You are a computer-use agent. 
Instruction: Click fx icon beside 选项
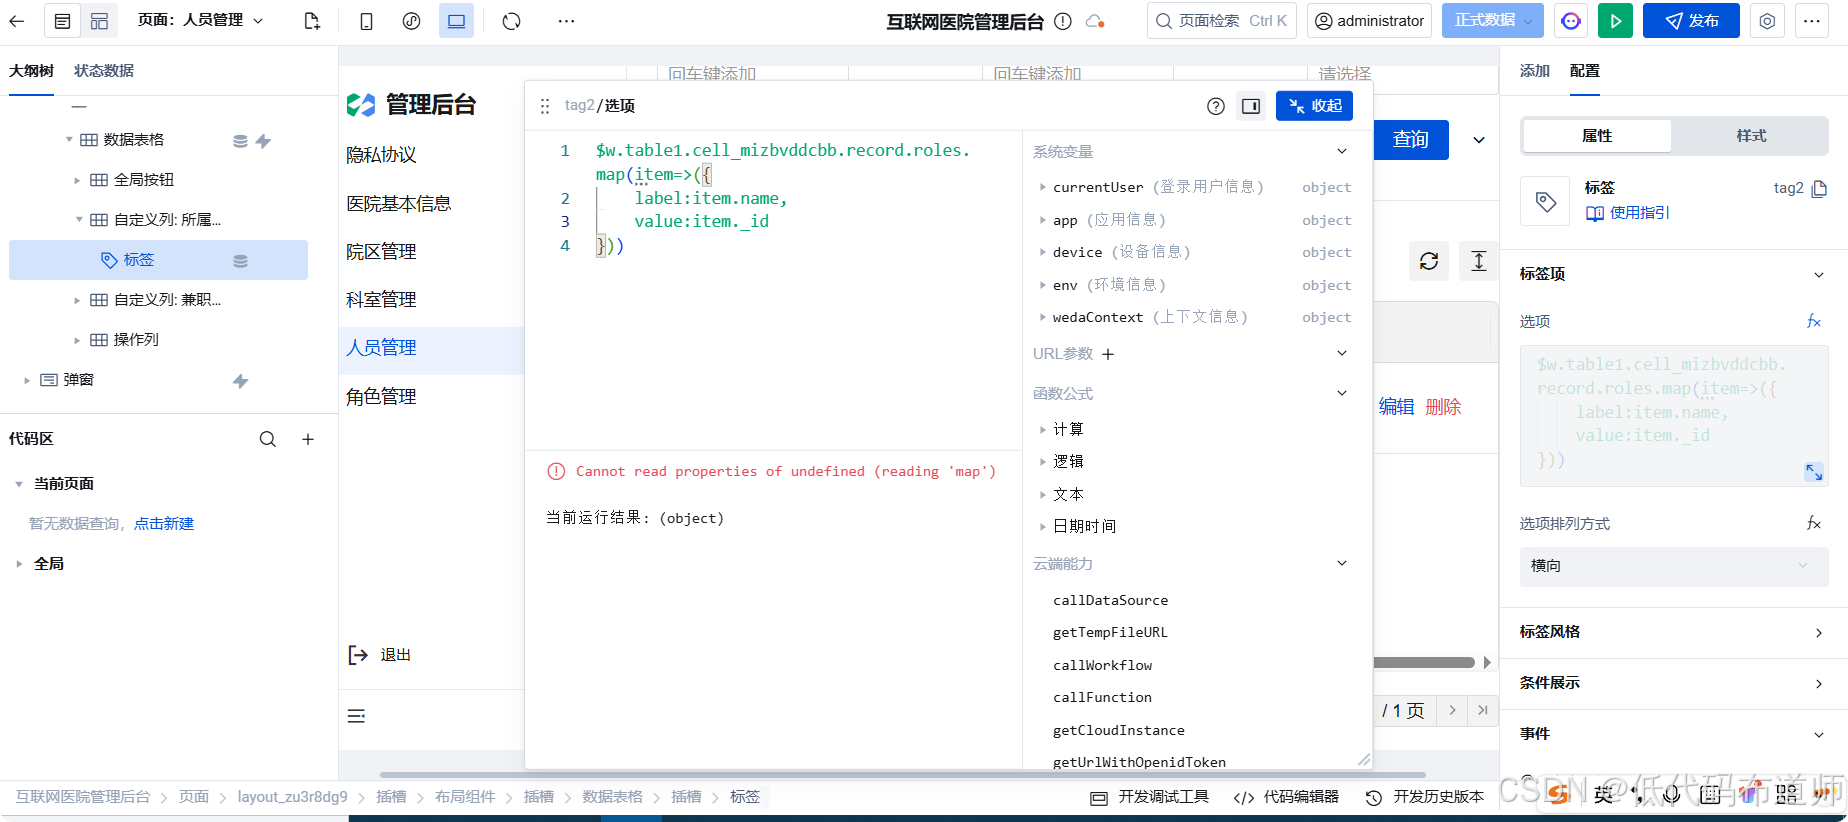[1814, 321]
